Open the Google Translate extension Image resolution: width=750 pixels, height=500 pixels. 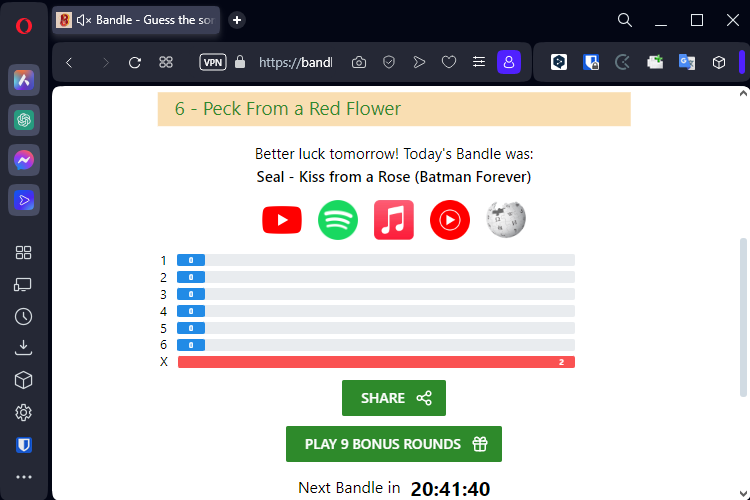point(687,62)
